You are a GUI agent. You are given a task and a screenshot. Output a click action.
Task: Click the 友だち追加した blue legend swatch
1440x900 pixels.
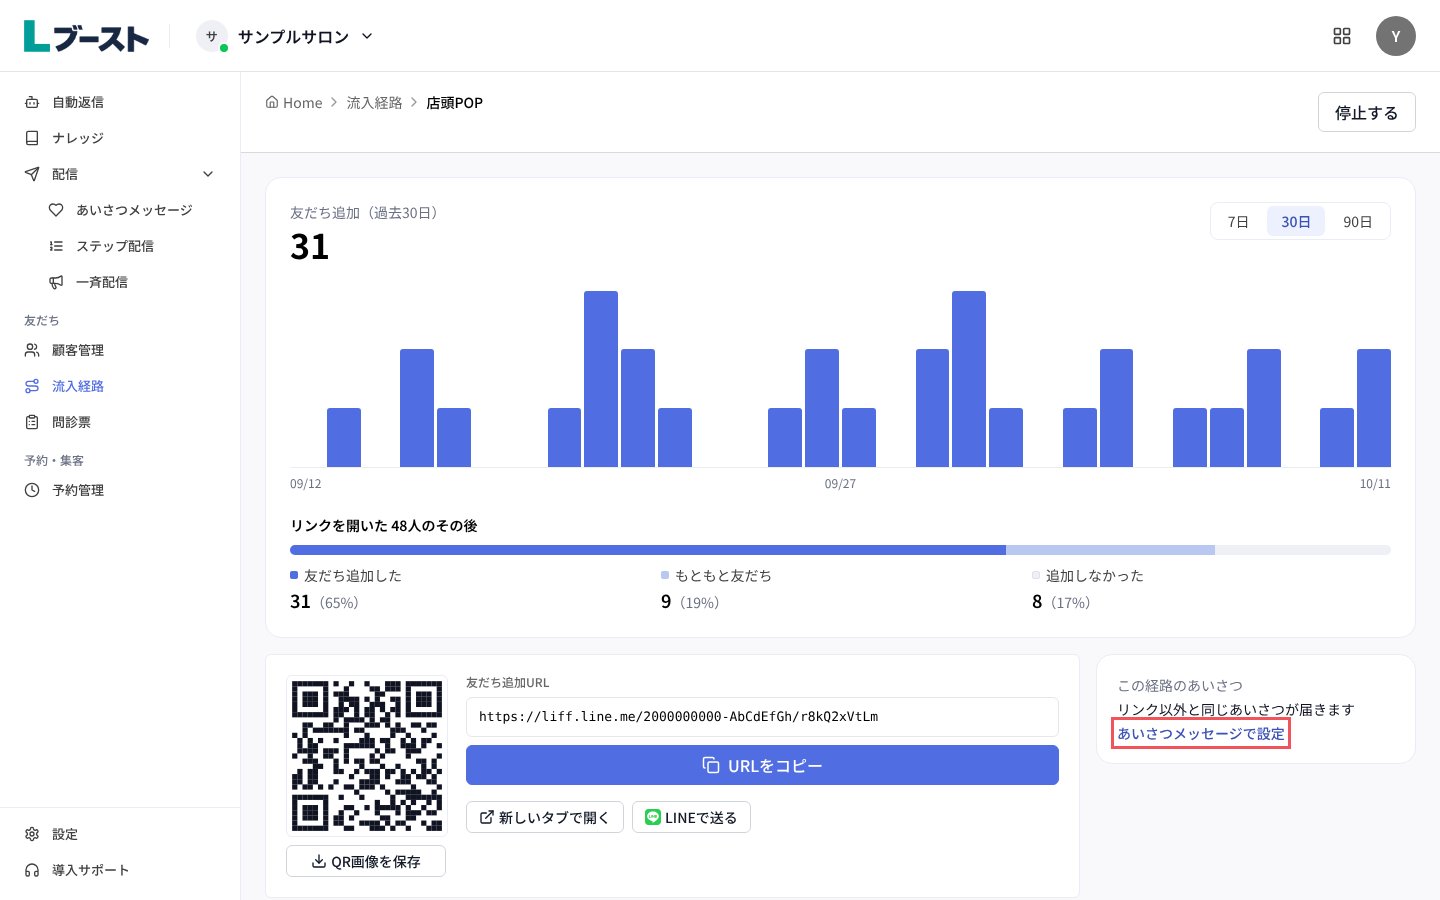pyautogui.click(x=294, y=575)
